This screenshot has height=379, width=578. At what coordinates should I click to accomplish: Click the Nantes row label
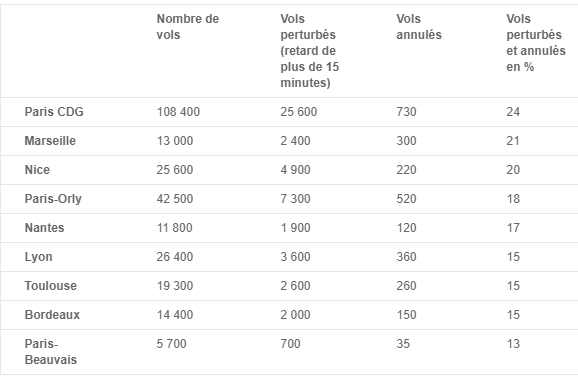click(44, 228)
